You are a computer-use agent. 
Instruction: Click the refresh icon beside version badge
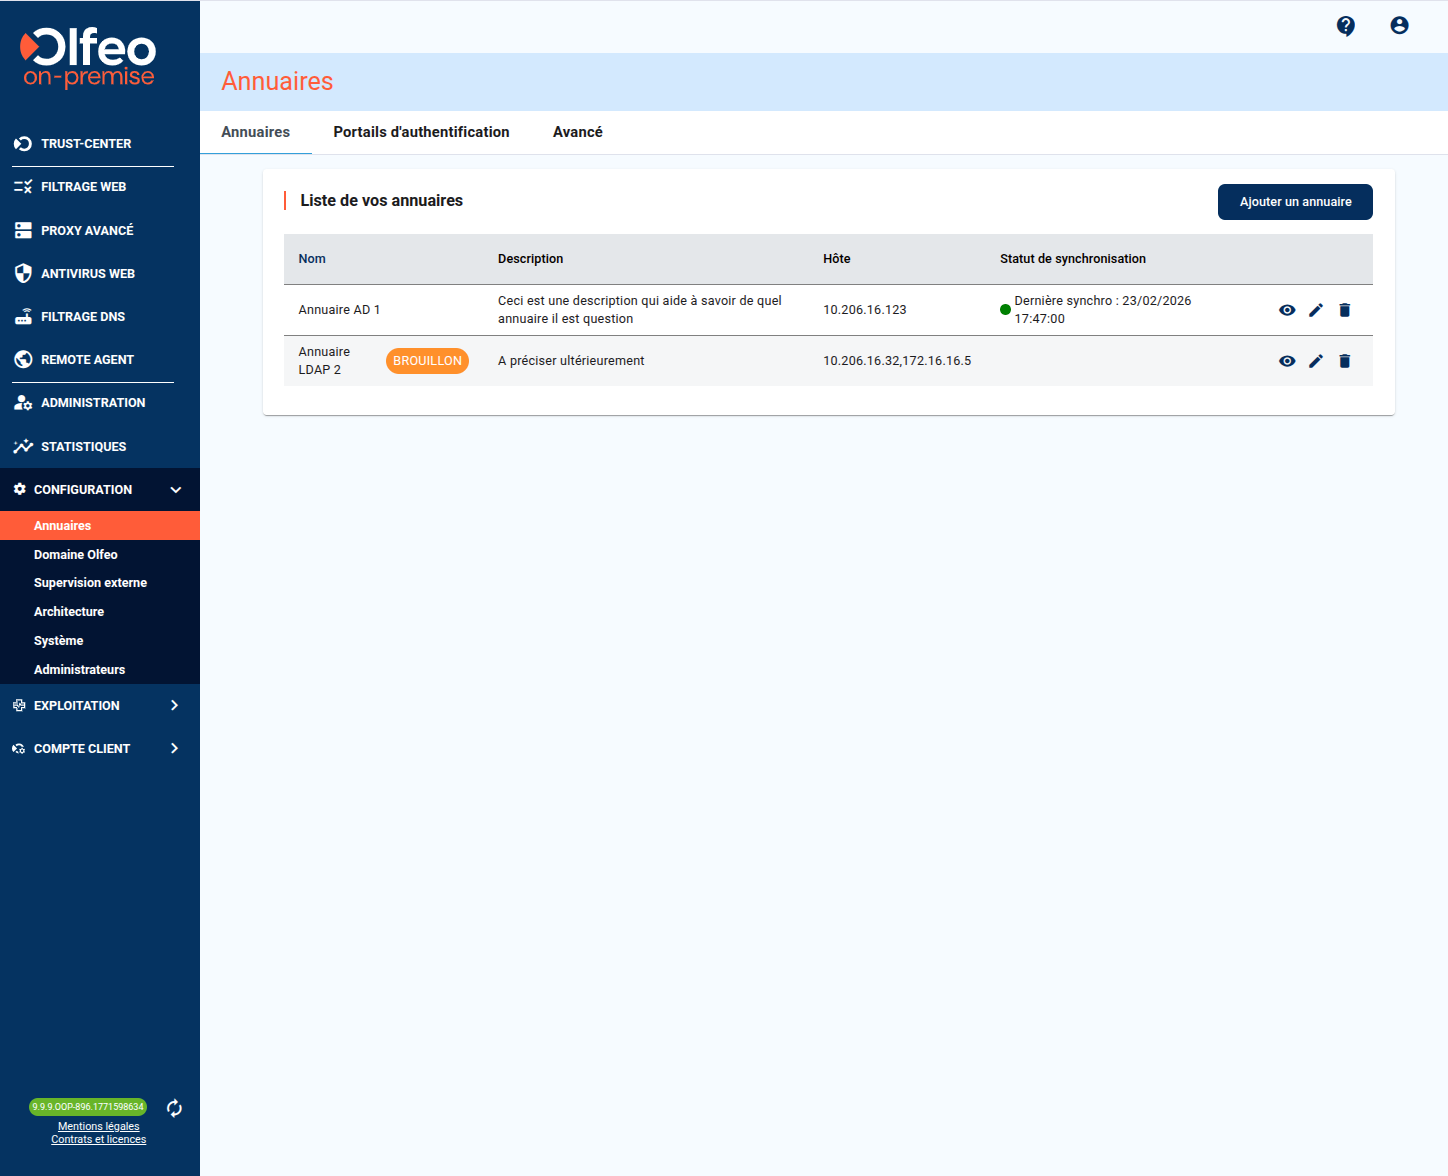pos(174,1108)
